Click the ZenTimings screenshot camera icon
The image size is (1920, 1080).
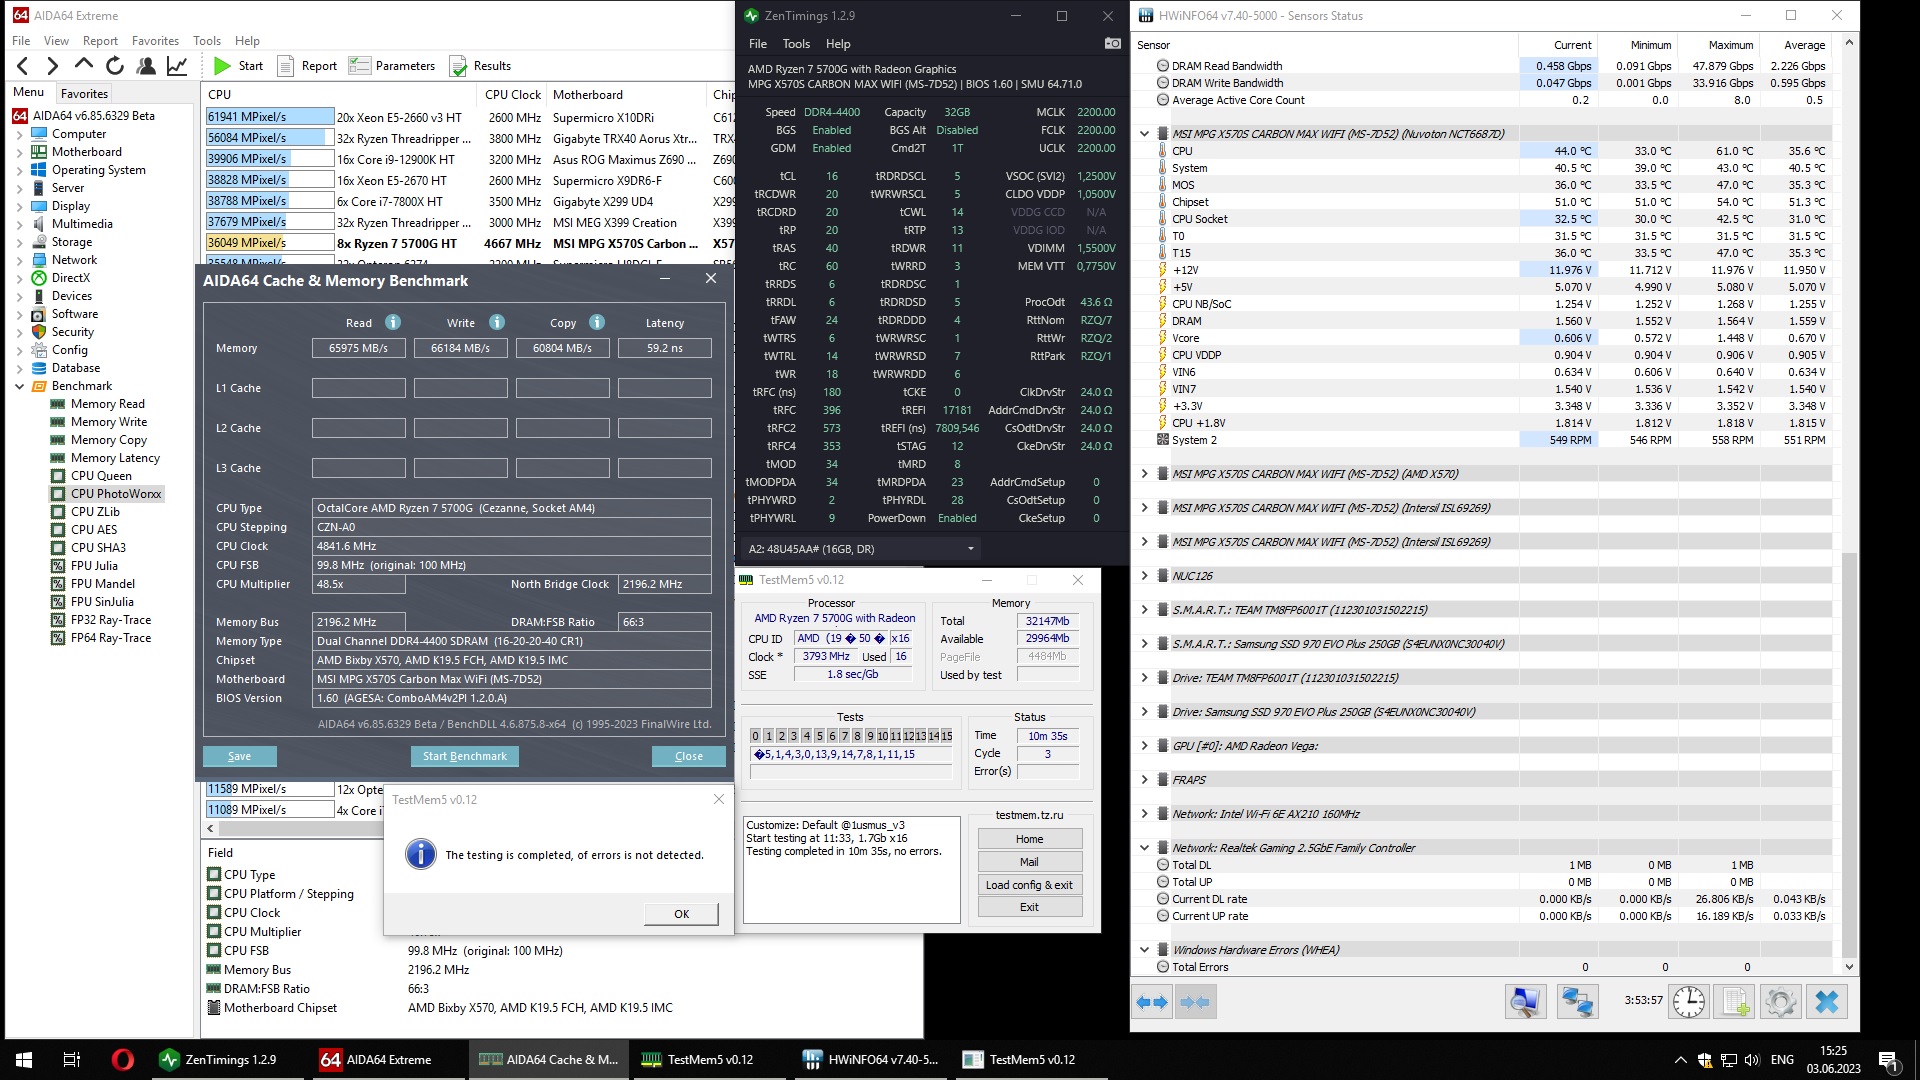(x=1112, y=43)
